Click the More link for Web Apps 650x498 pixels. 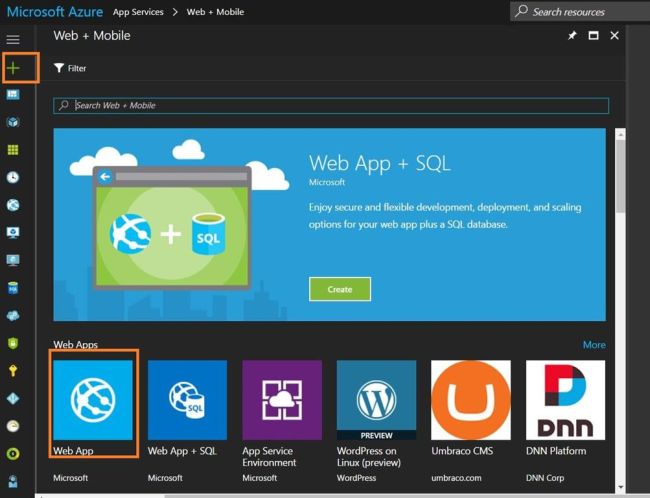tap(594, 345)
